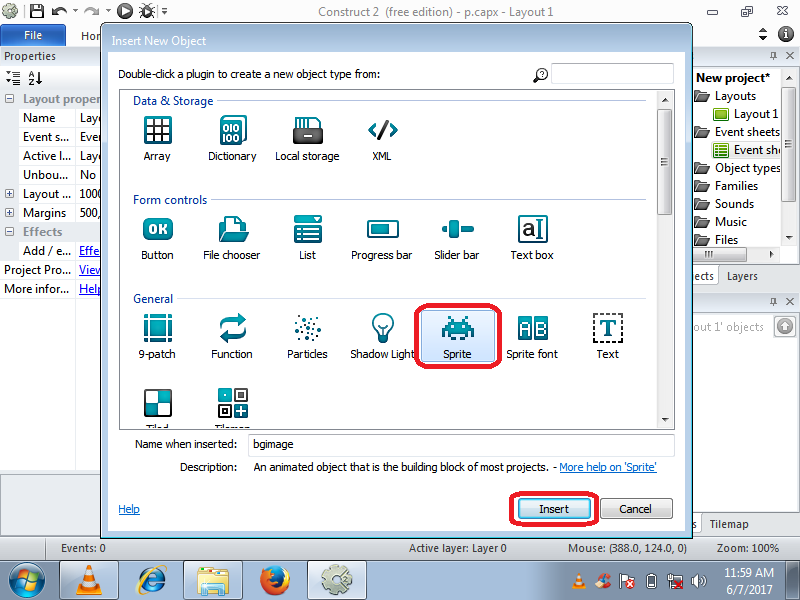800x600 pixels.
Task: Open the Families folder
Action: (x=736, y=186)
